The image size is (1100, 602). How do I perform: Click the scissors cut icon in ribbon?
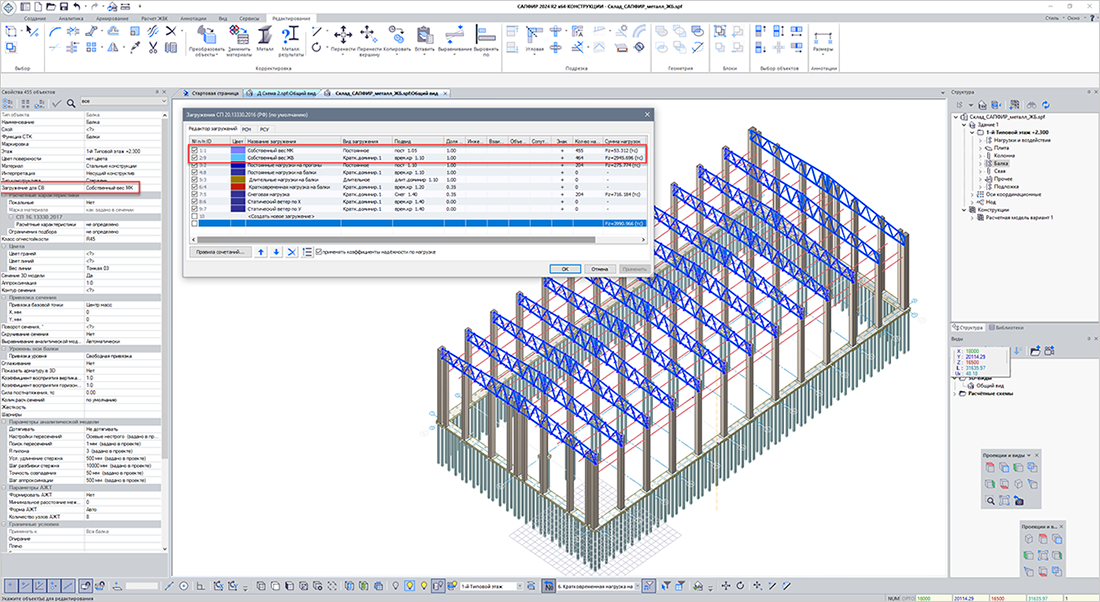pyautogui.click(x=154, y=47)
